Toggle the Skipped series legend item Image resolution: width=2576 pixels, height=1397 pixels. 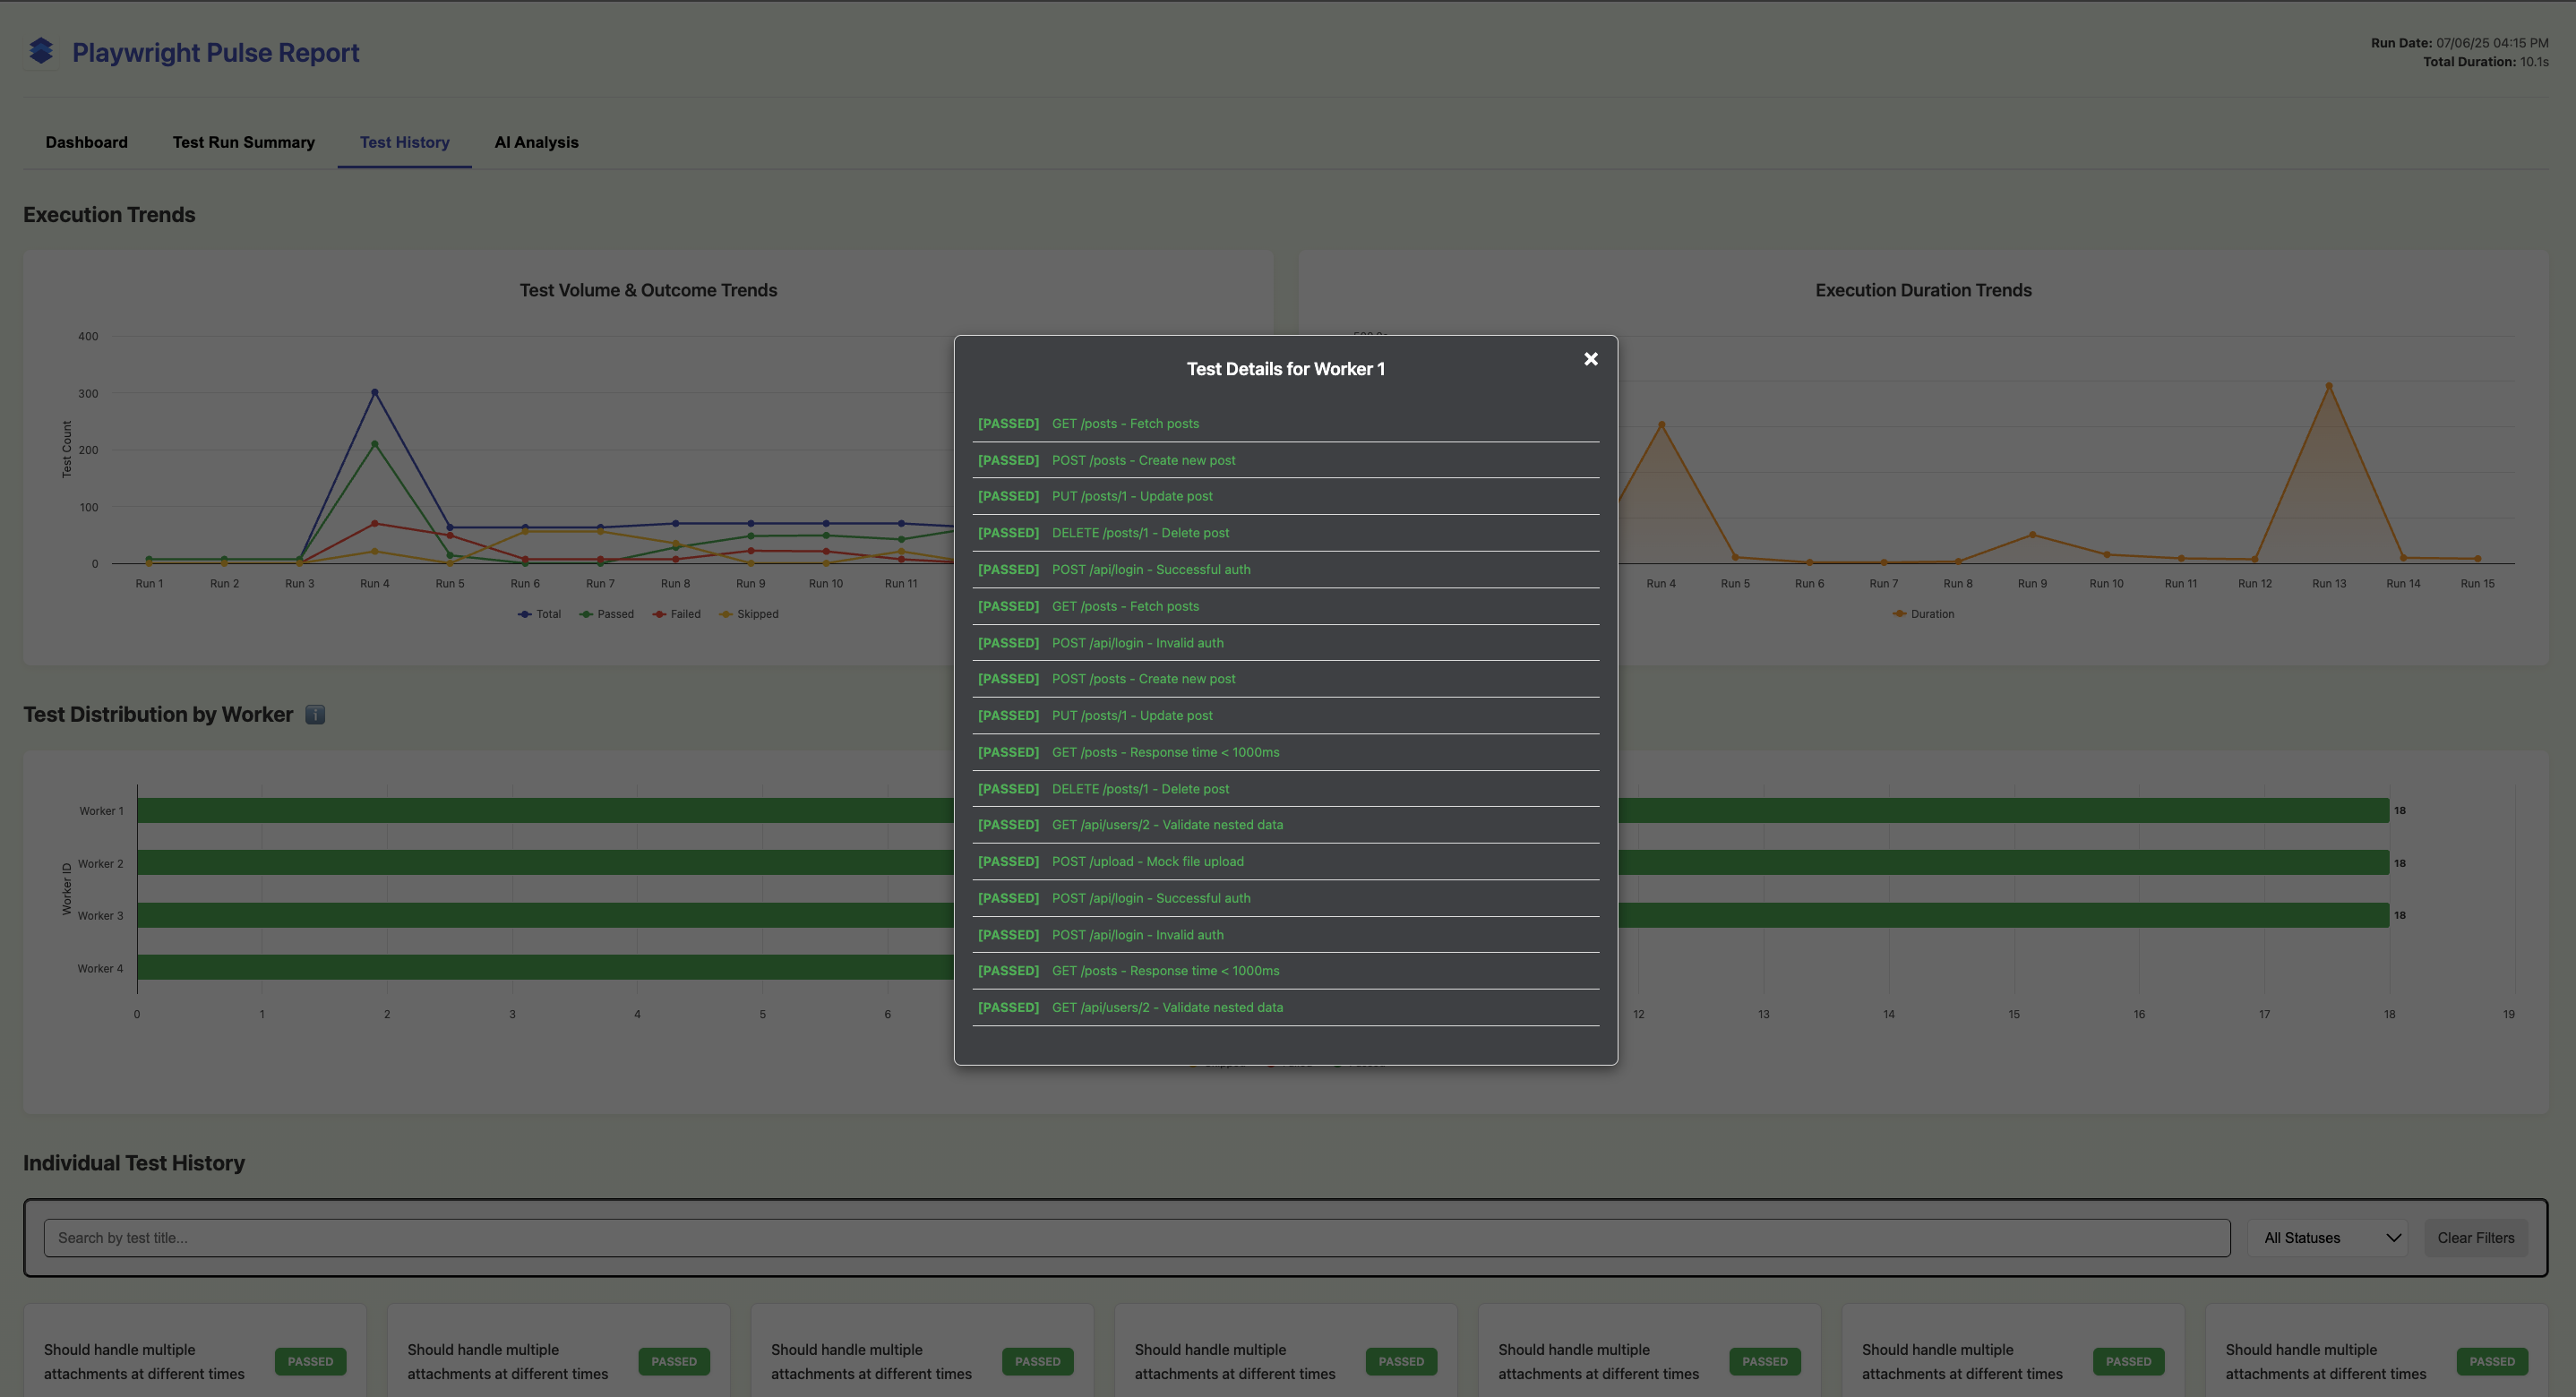pyautogui.click(x=749, y=614)
